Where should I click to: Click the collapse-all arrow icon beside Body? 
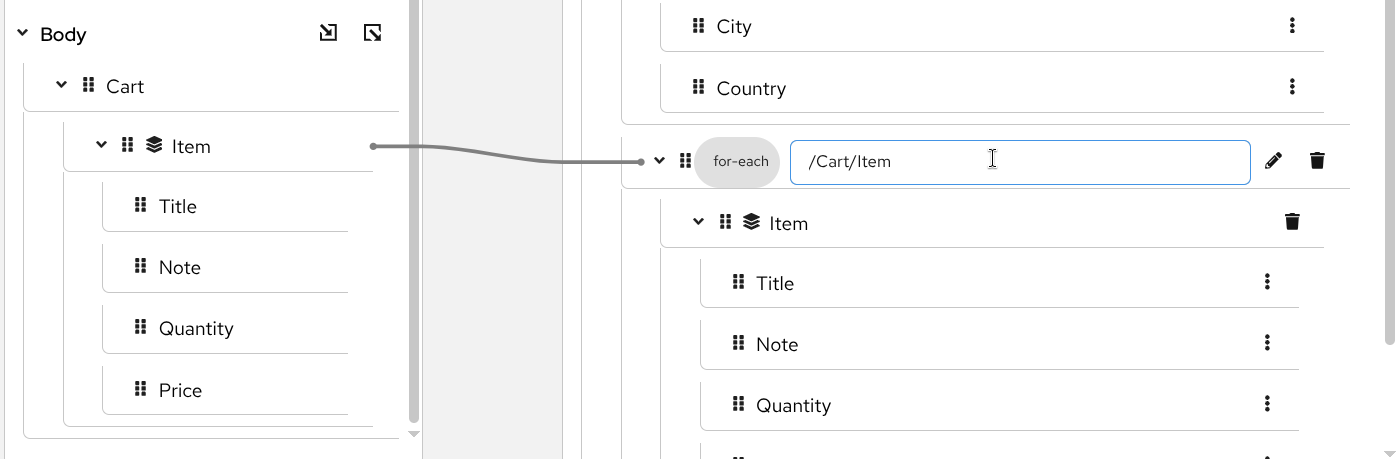point(372,34)
